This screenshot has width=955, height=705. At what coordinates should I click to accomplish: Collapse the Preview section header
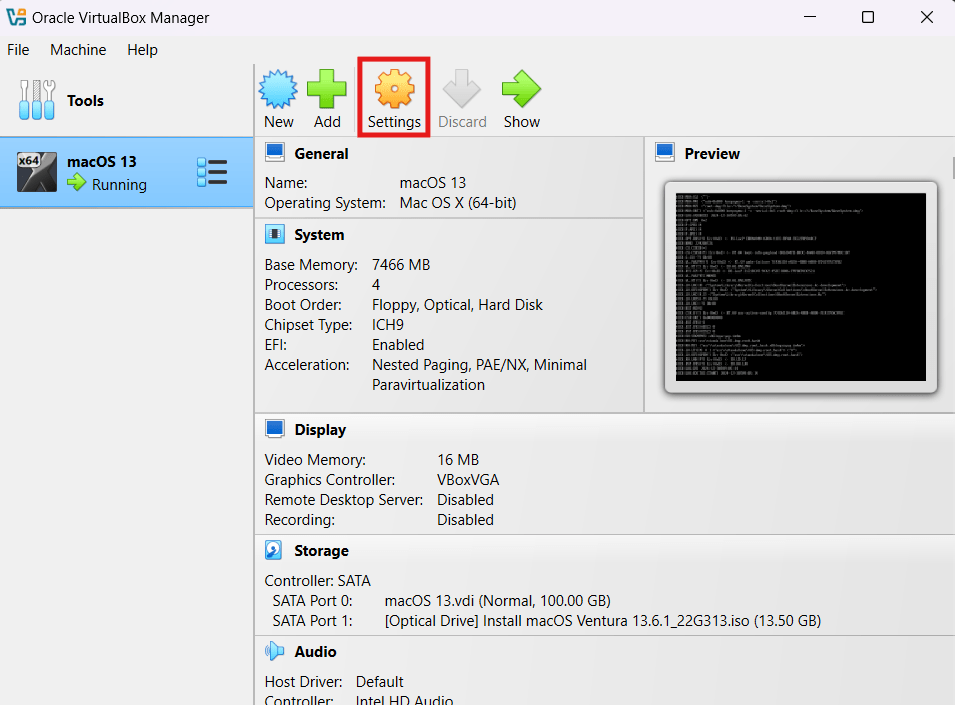coord(712,154)
